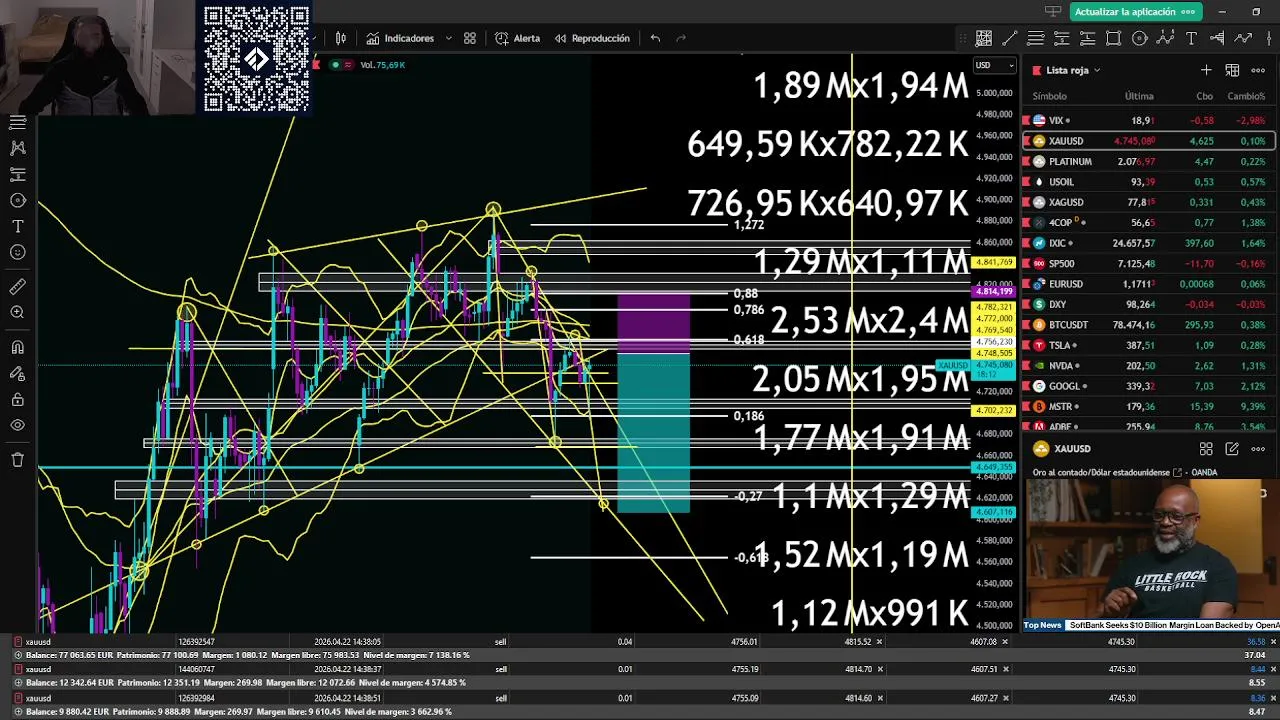Screen dimensions: 1280x720
Task: Delete drawings with the trash icon
Action: (x=17, y=460)
